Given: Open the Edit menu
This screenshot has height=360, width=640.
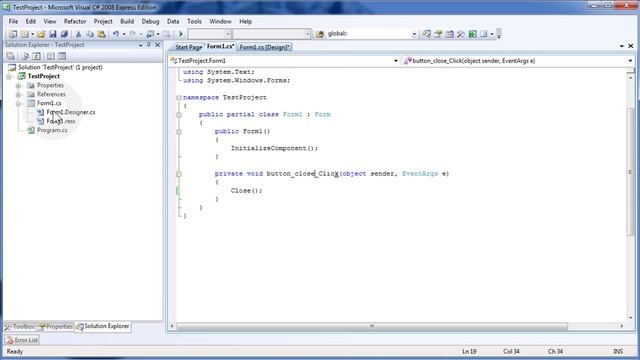Looking at the screenshot, I should [31, 21].
